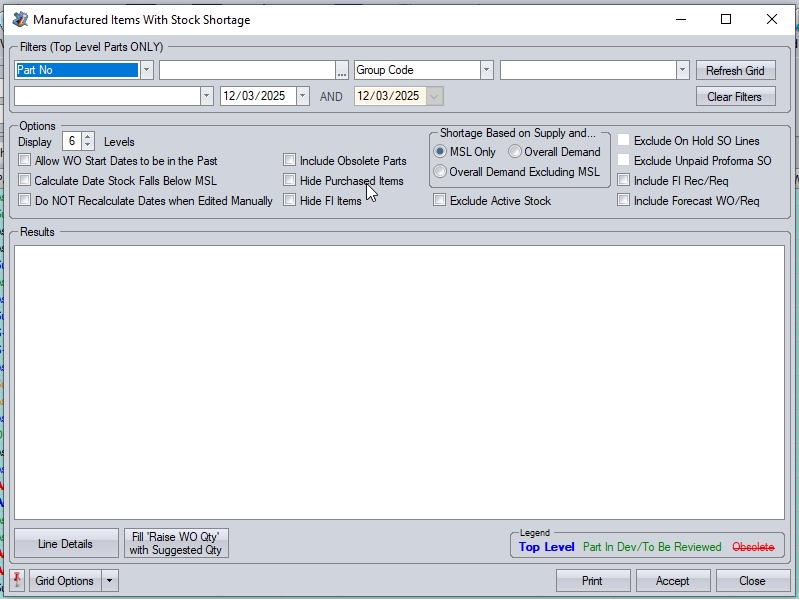
Task: Click the Refresh Grid button
Action: (x=735, y=71)
